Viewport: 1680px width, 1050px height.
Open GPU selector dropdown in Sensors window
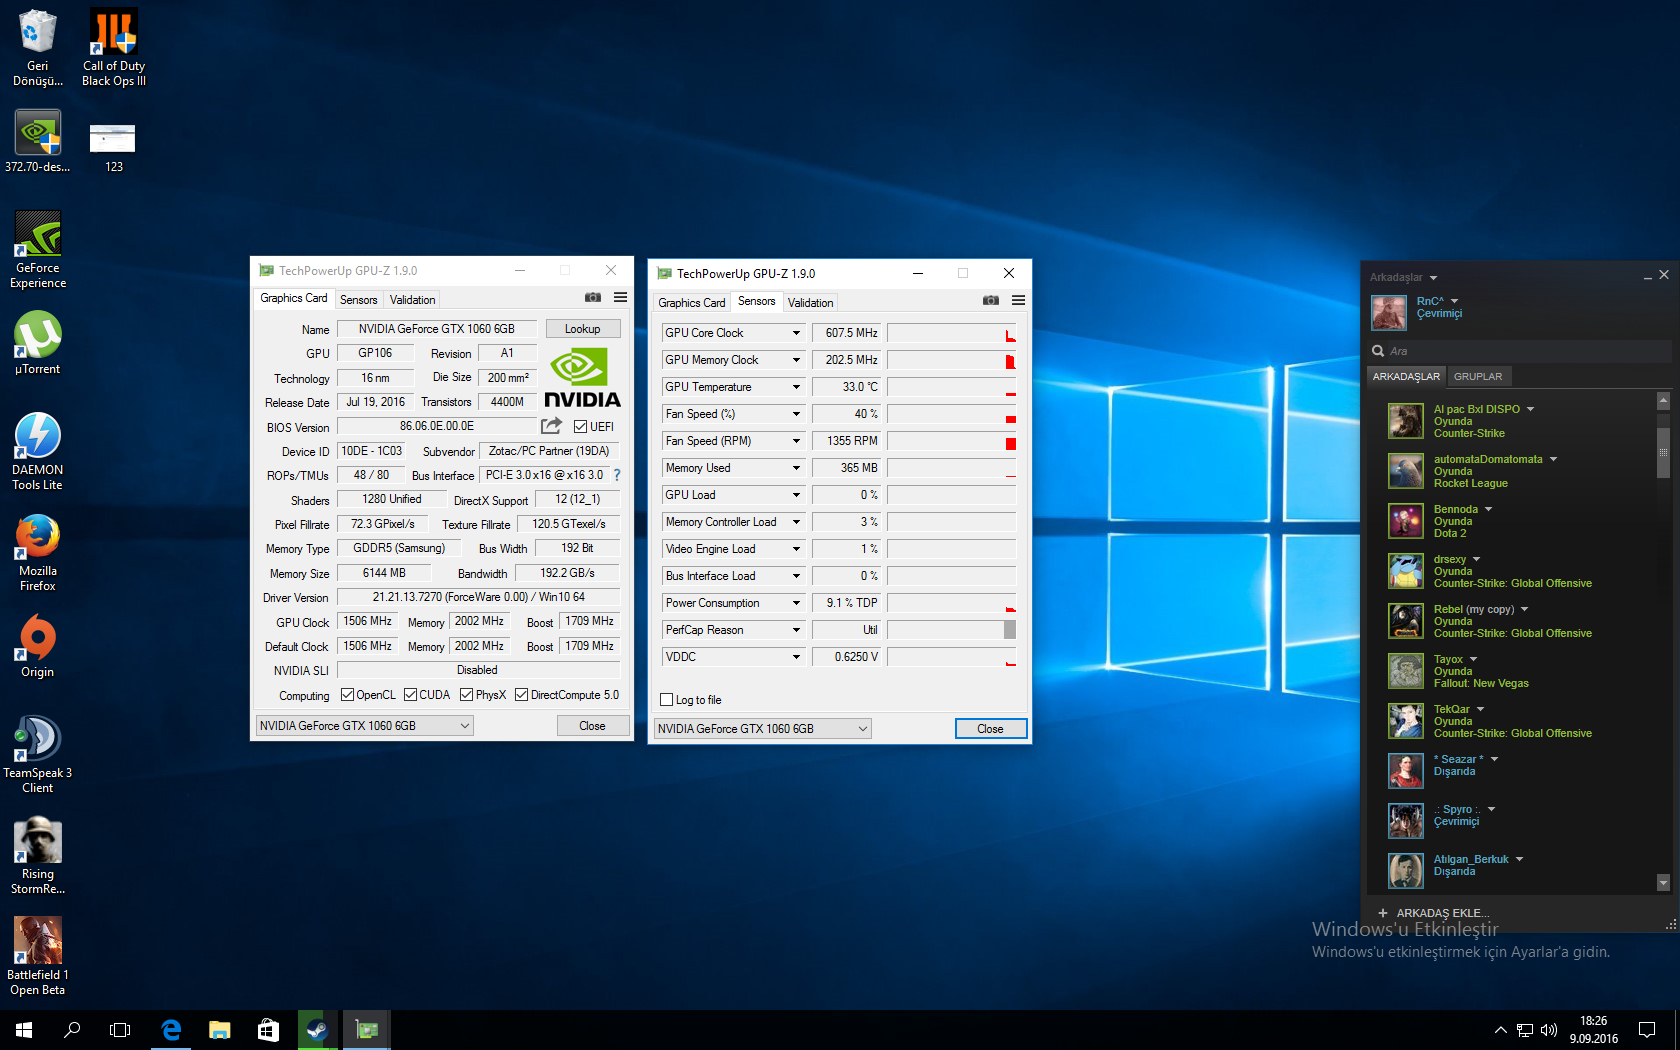point(762,729)
